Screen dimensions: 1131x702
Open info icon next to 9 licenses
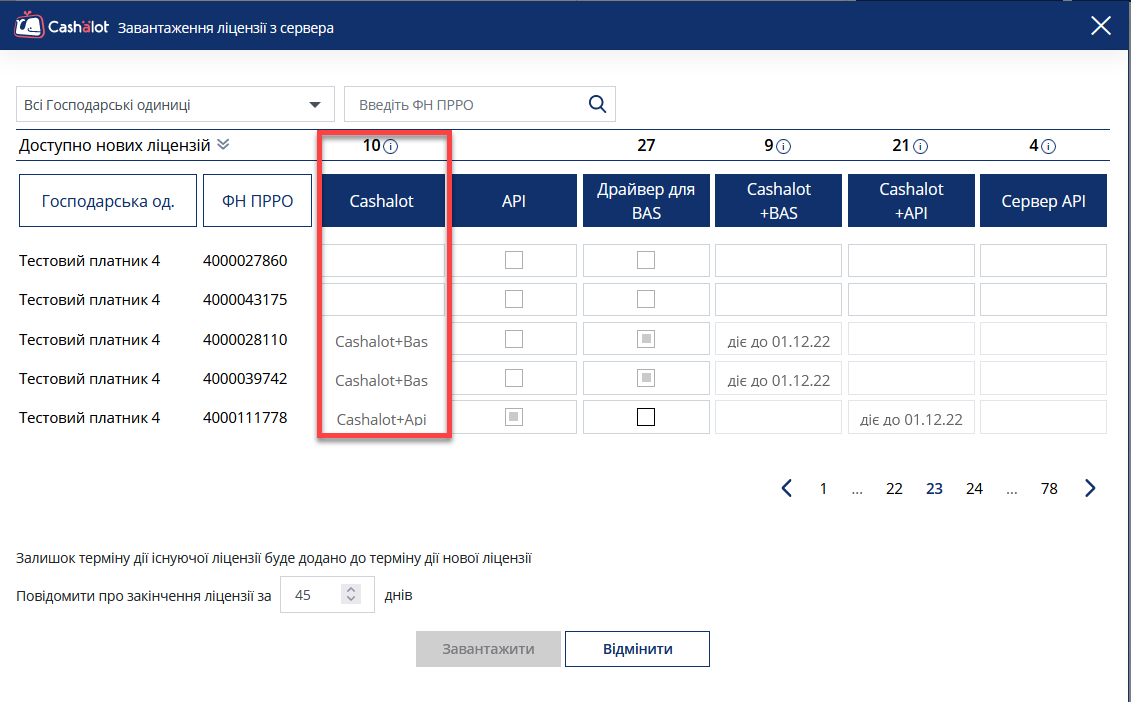pyautogui.click(x=783, y=146)
